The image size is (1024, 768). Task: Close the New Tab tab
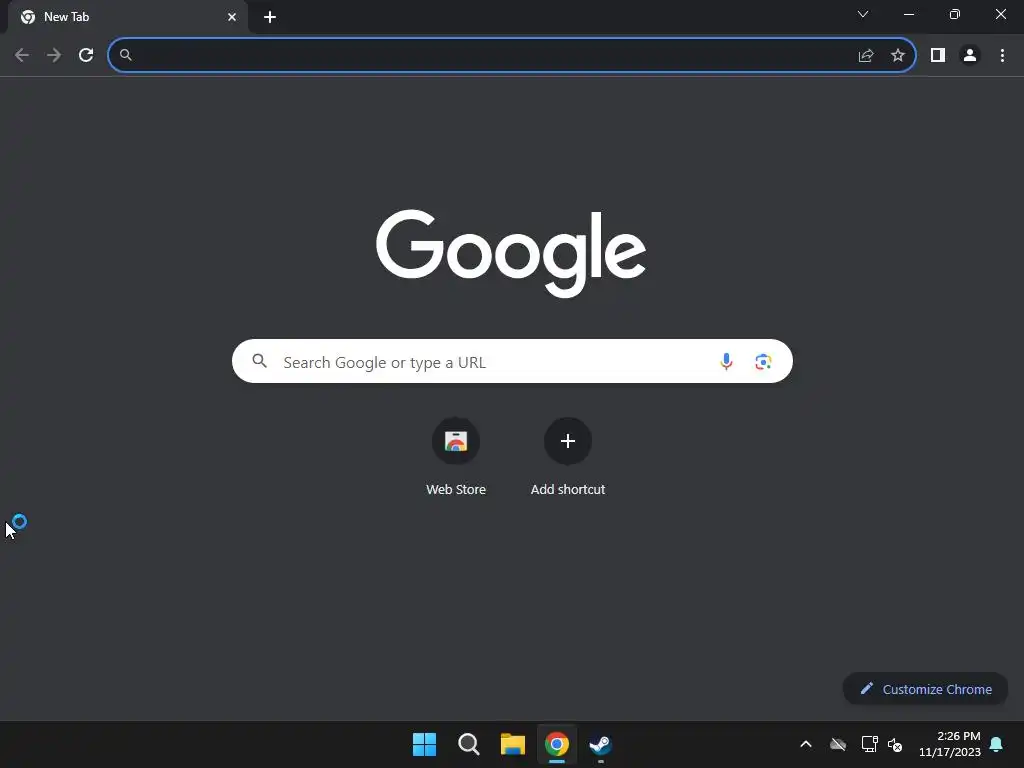[232, 17]
